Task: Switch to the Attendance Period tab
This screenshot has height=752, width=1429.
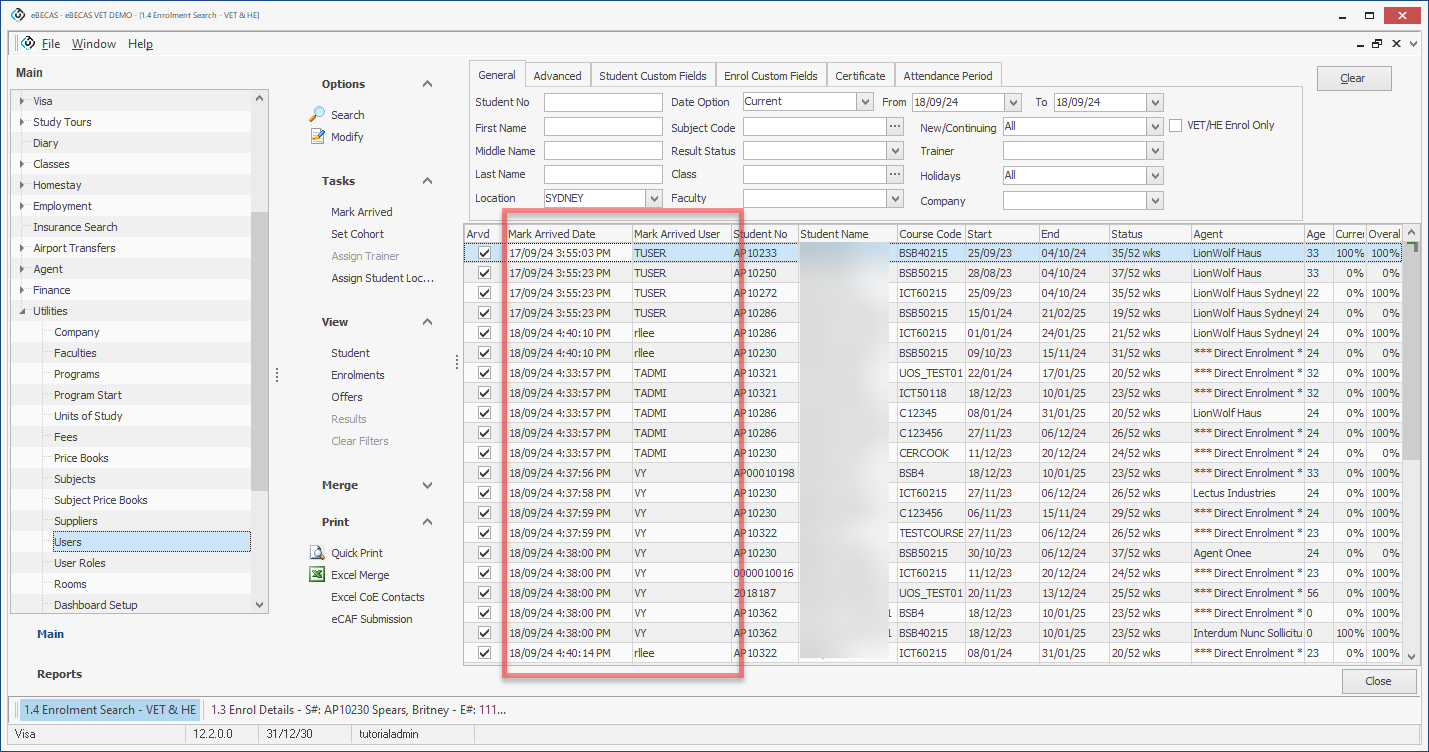Action: (x=947, y=76)
